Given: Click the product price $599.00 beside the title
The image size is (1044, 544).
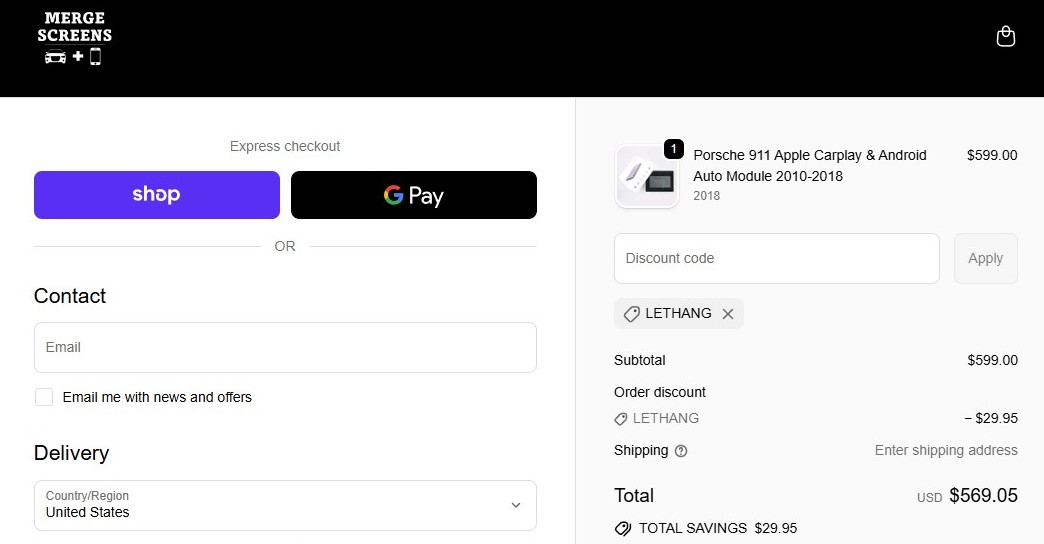Looking at the screenshot, I should pos(992,155).
